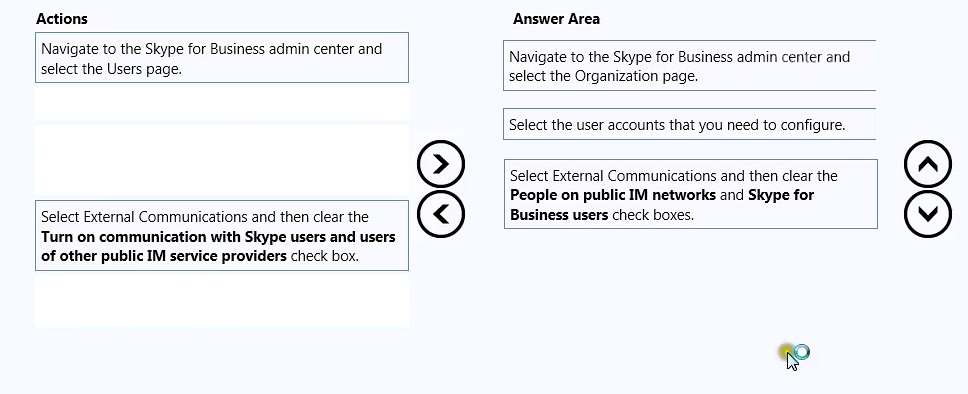The width and height of the screenshot is (968, 394).
Task: Click the empty slot directly below the Users page action
Action: click(x=222, y=104)
